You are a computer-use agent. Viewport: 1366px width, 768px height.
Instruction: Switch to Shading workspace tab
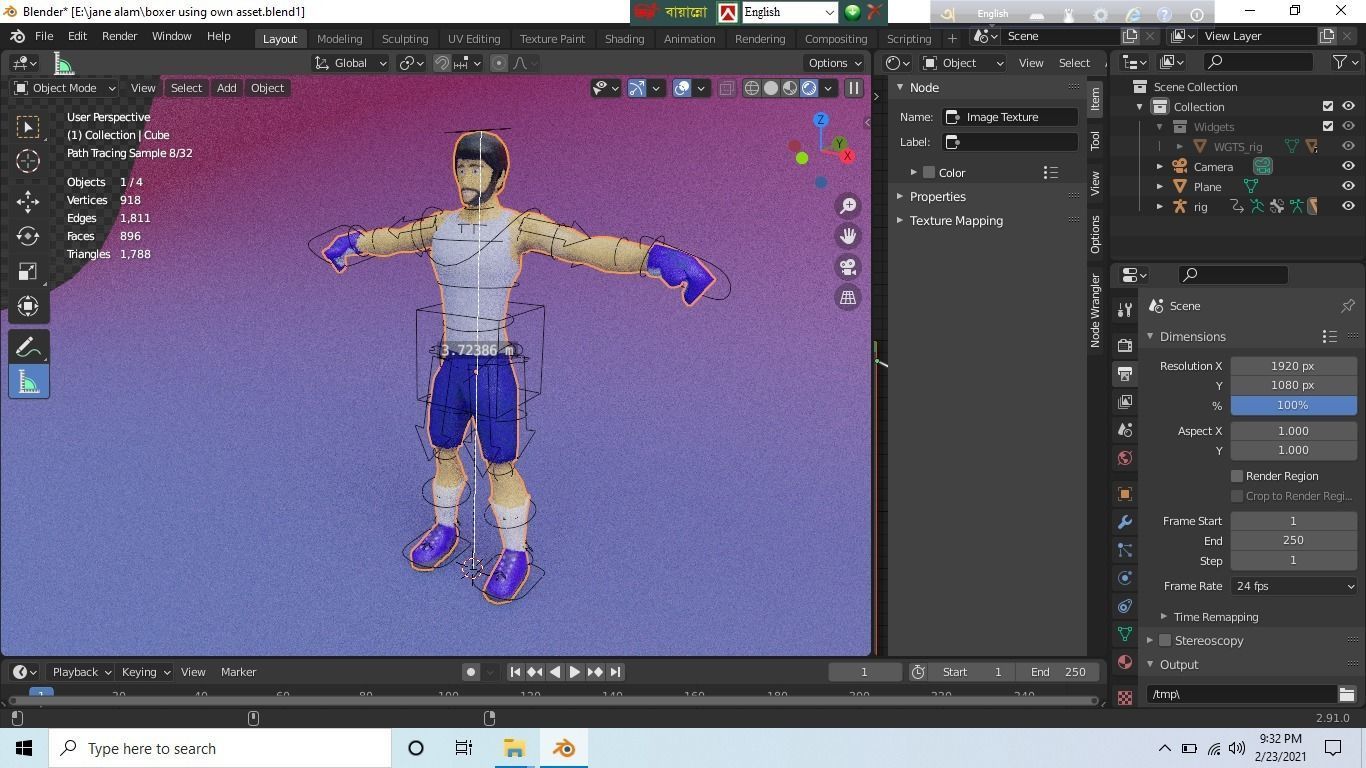[x=624, y=38]
